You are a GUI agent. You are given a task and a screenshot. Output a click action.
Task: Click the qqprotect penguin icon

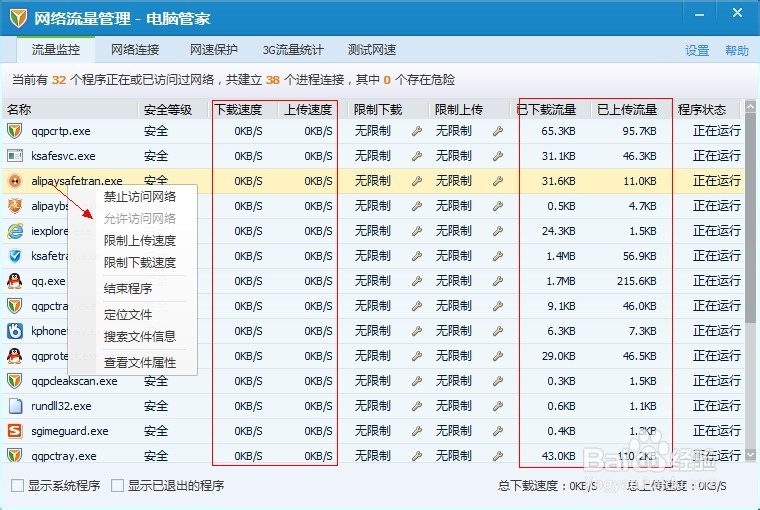point(15,356)
